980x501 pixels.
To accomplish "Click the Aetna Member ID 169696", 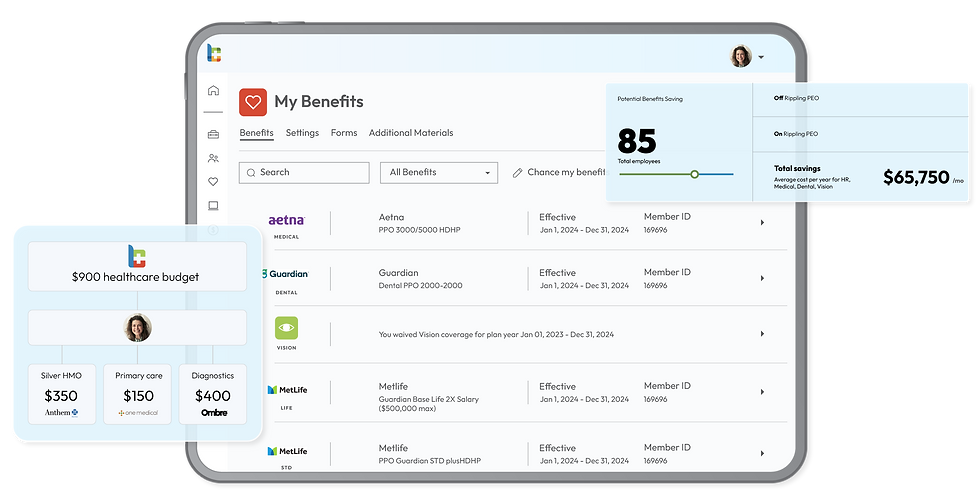I will (x=656, y=230).
